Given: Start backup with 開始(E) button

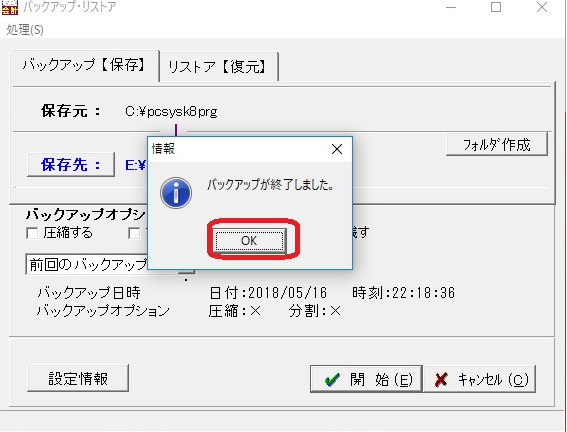Looking at the screenshot, I should coord(366,379).
